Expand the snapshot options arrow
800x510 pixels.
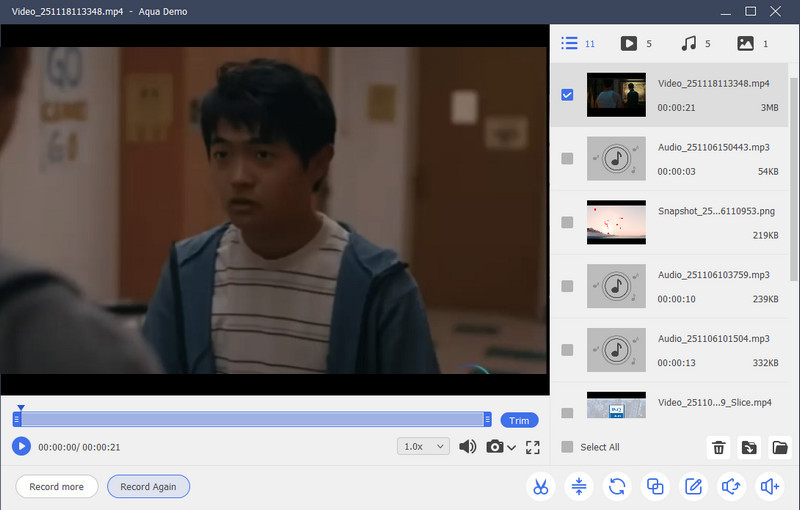pos(512,448)
